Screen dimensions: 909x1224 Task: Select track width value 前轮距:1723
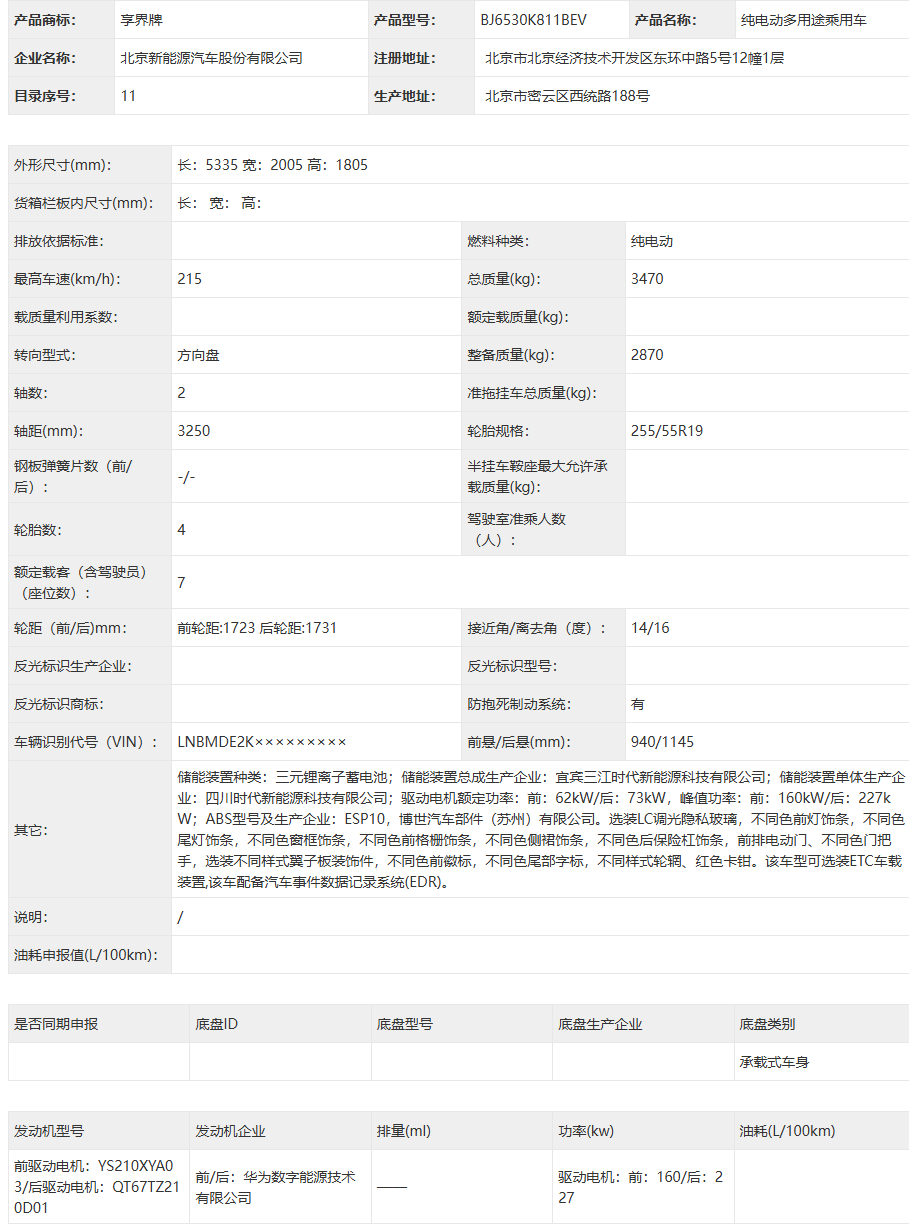point(216,629)
